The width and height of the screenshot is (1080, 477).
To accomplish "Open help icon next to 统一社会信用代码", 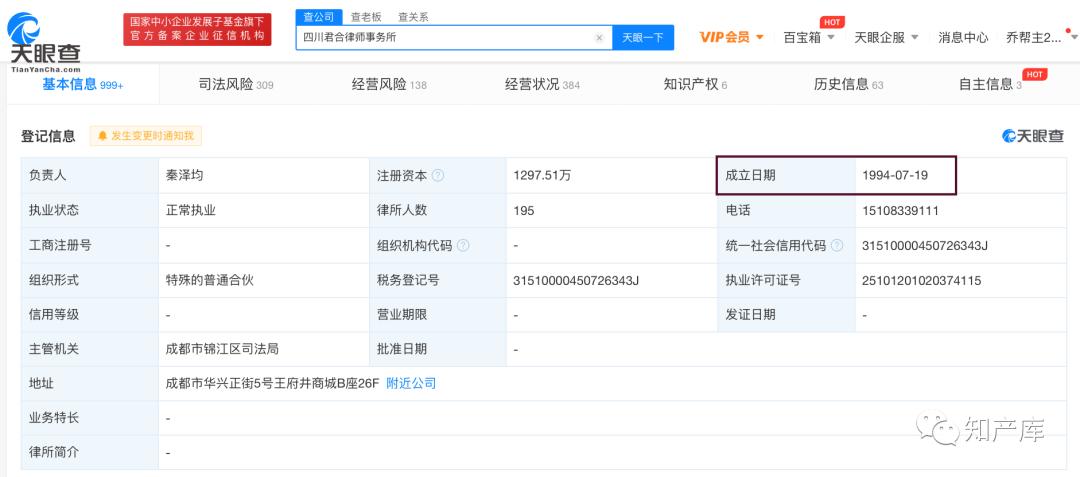I will pos(837,245).
